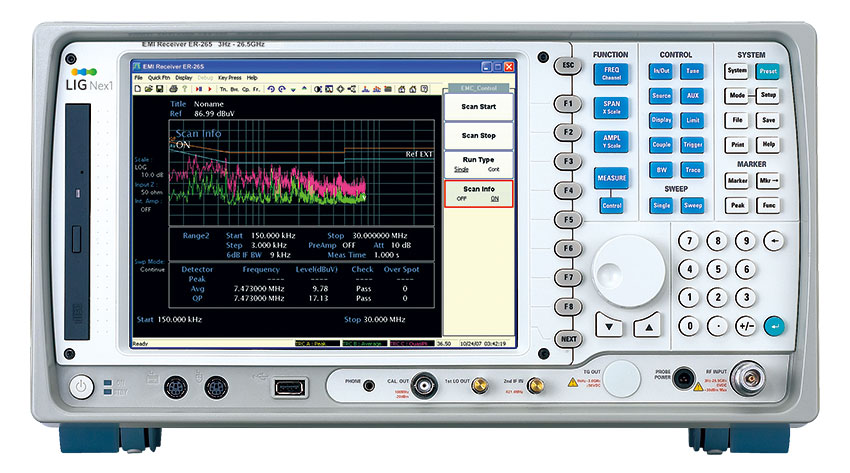Push the teal Enter keypad key
850x473 pixels.
point(774,326)
